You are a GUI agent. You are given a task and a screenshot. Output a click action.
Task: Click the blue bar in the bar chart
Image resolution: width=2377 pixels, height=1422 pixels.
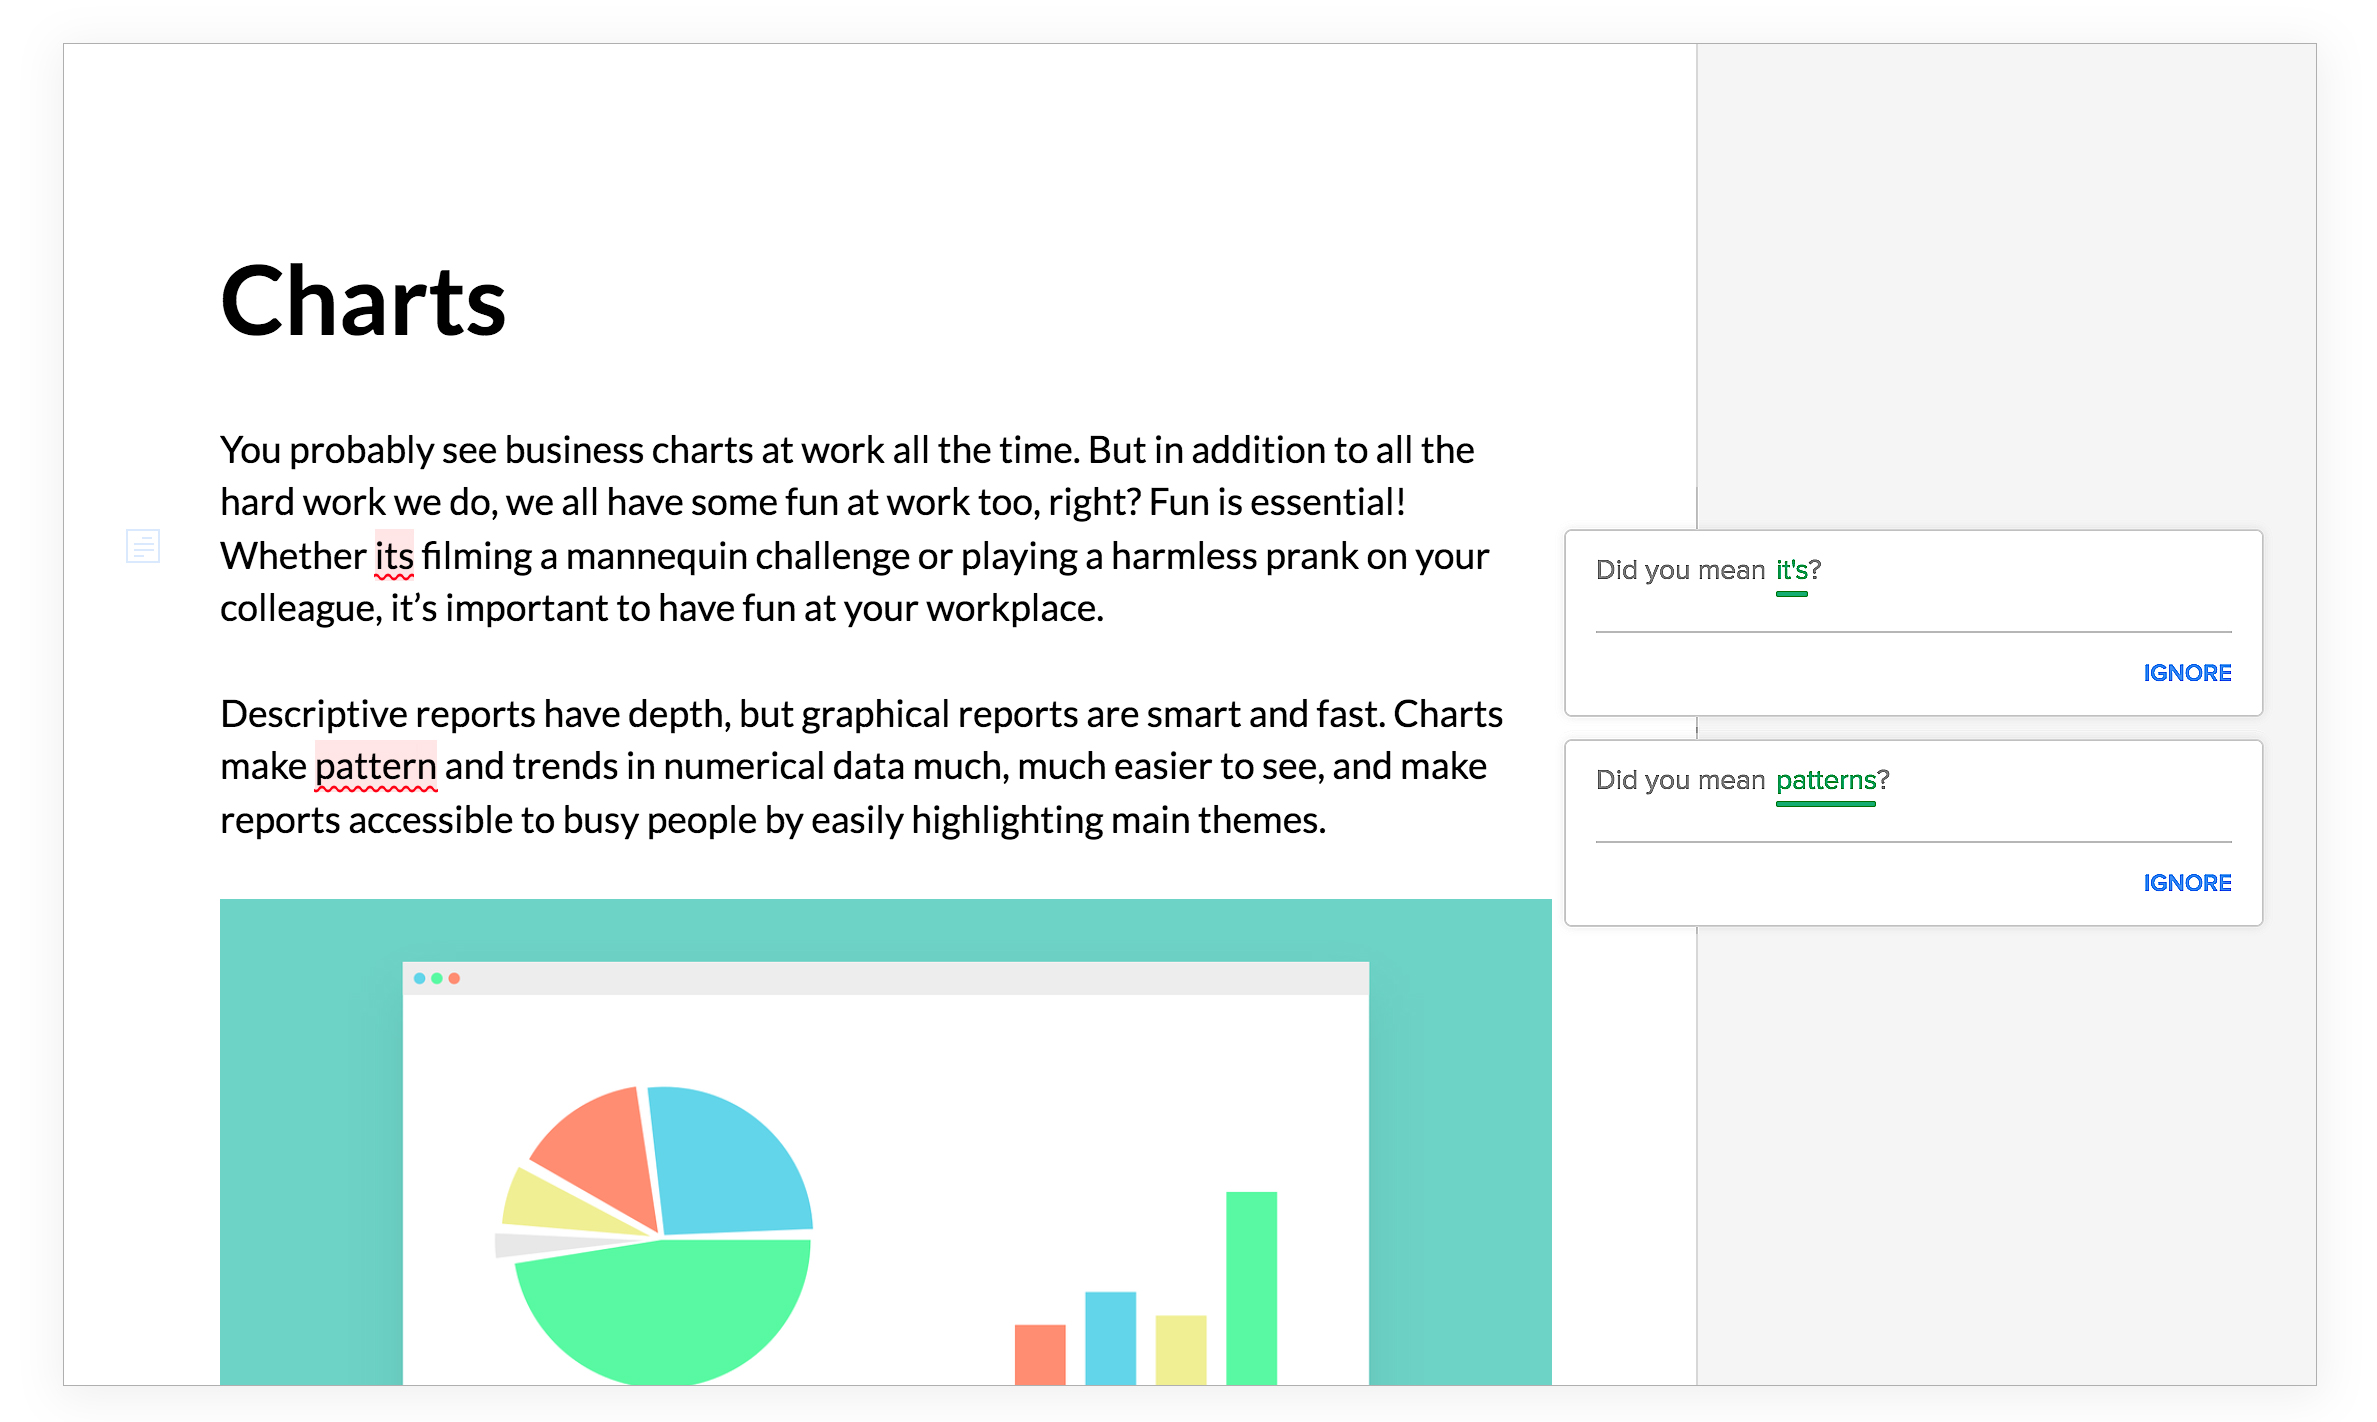pos(1110,1338)
